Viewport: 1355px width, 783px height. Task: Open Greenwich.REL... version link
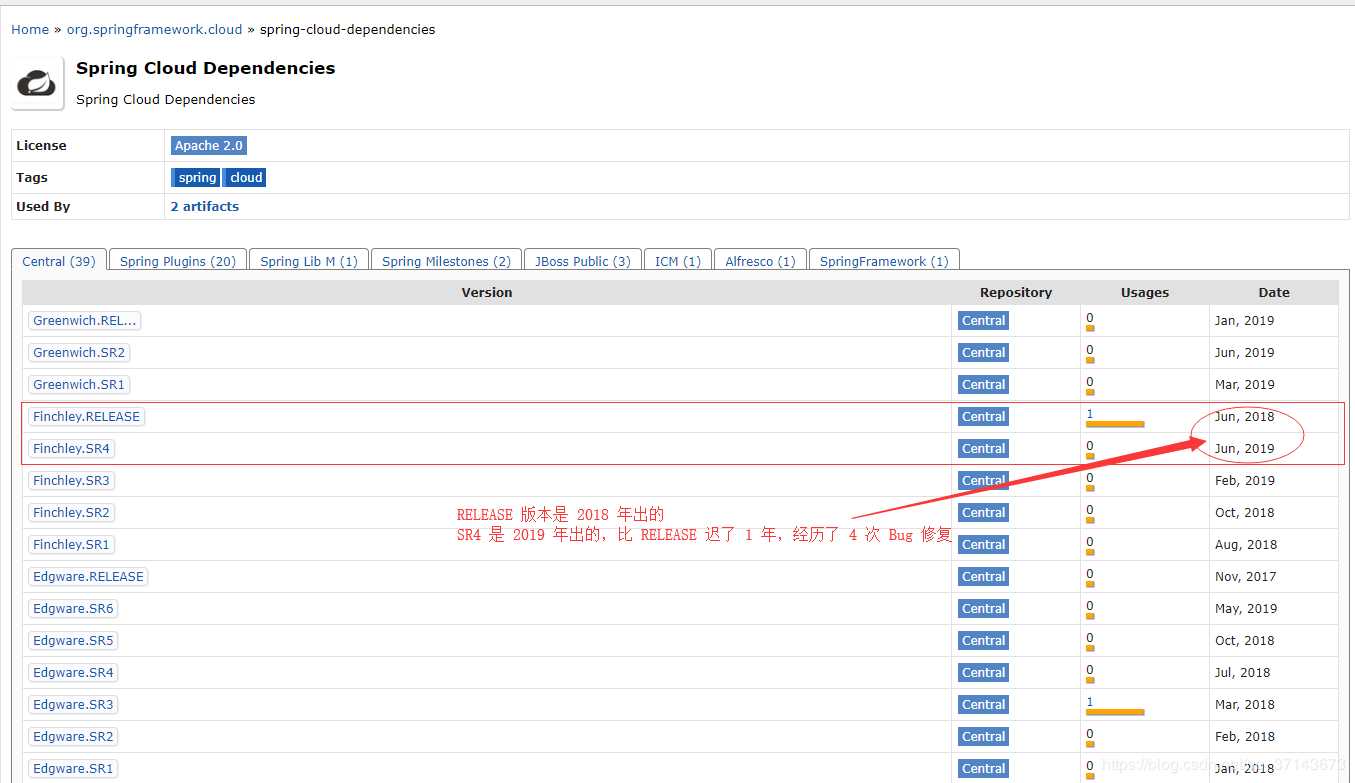(x=84, y=321)
